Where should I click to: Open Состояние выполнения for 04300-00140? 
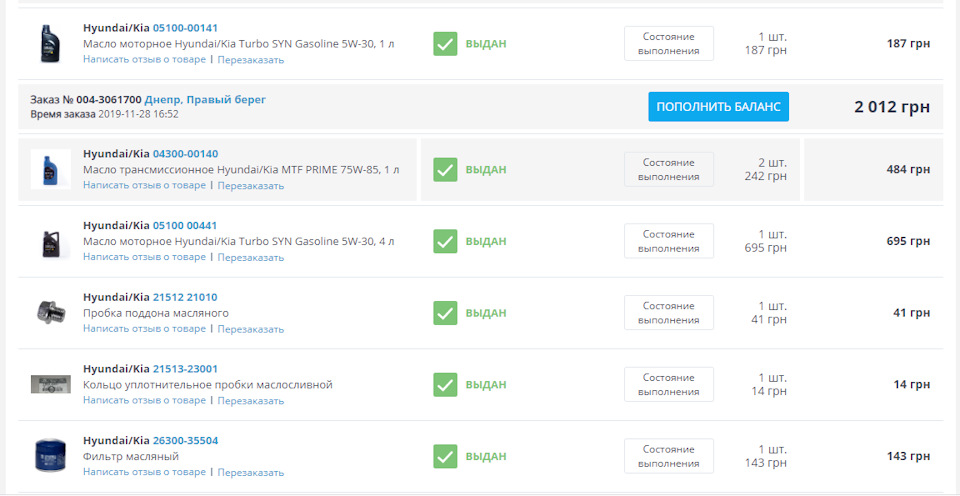pyautogui.click(x=669, y=169)
